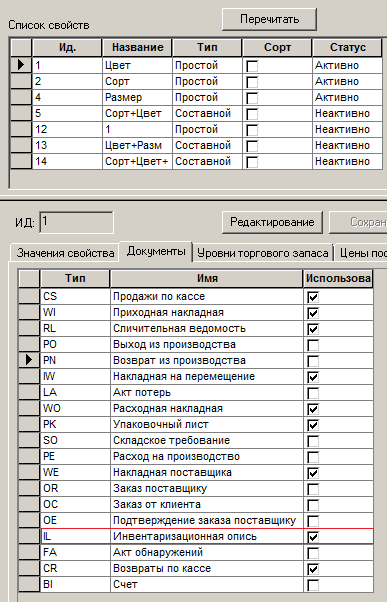Image resolution: width=387 pixels, height=602 pixels.
Task: Click the WI type cell
Action: point(75,313)
